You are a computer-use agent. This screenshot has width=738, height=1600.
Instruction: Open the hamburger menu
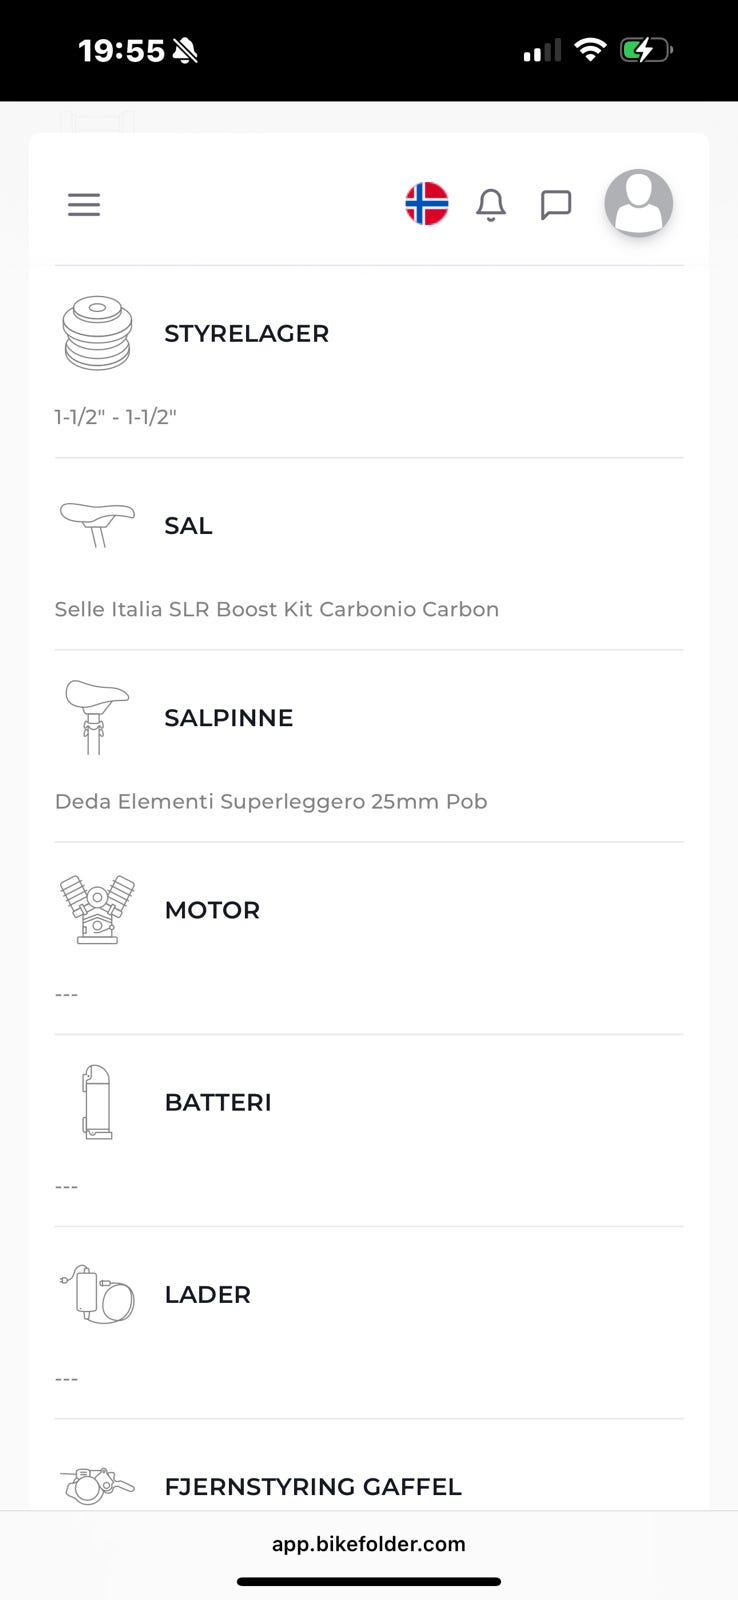(x=84, y=205)
